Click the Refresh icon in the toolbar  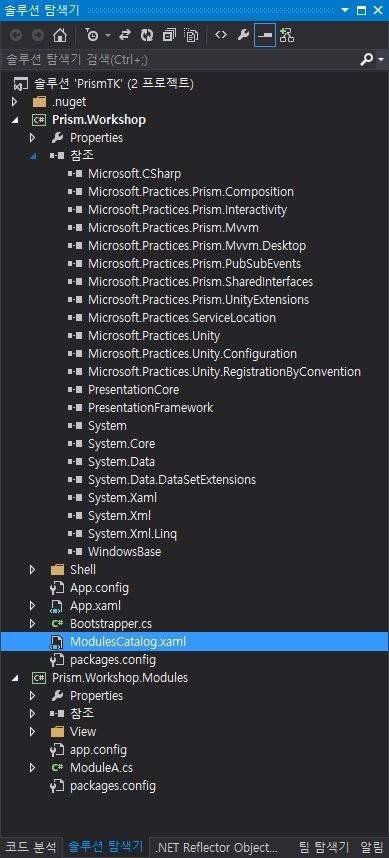click(147, 36)
